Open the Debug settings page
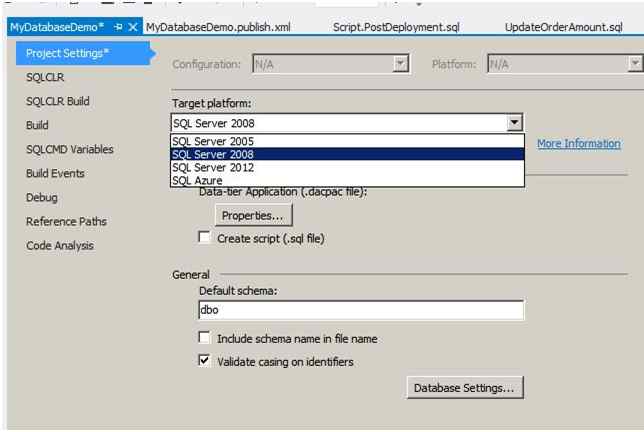644x432 pixels. click(x=42, y=198)
